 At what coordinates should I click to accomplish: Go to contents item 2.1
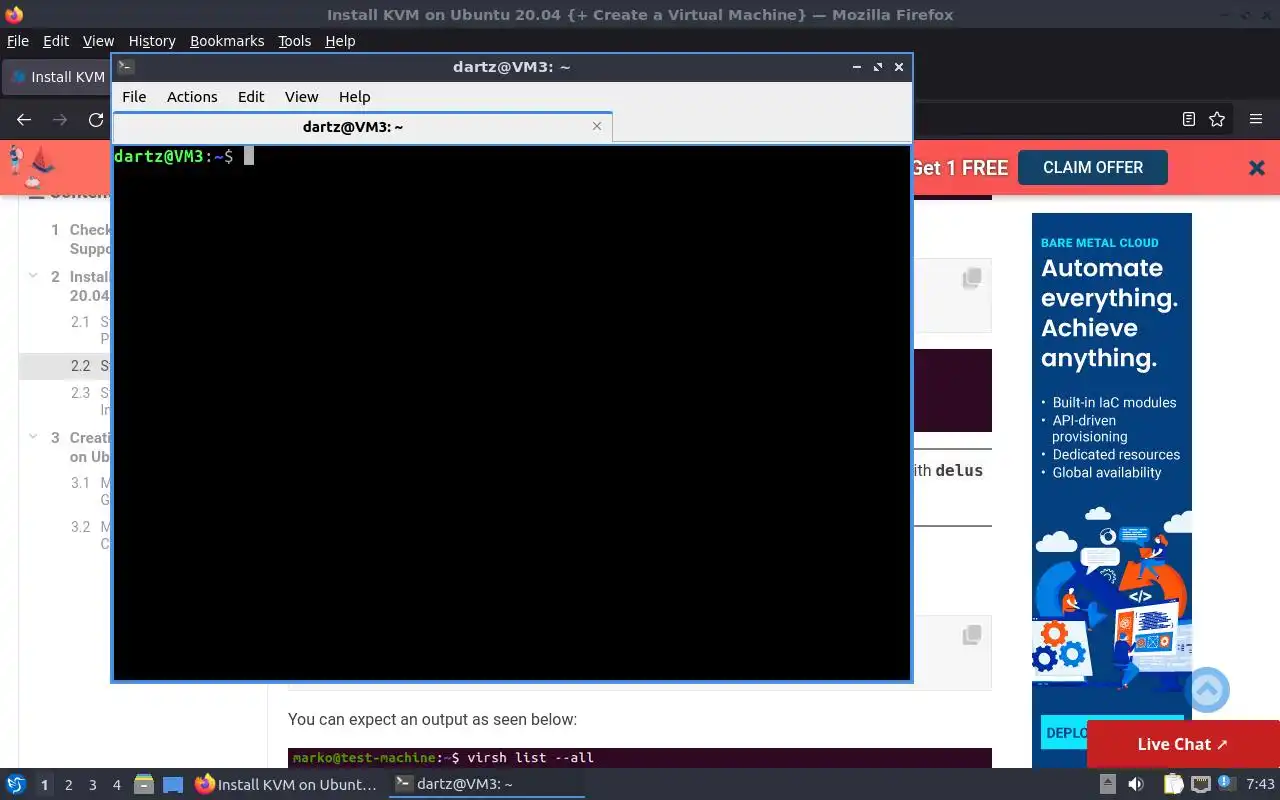click(90, 330)
